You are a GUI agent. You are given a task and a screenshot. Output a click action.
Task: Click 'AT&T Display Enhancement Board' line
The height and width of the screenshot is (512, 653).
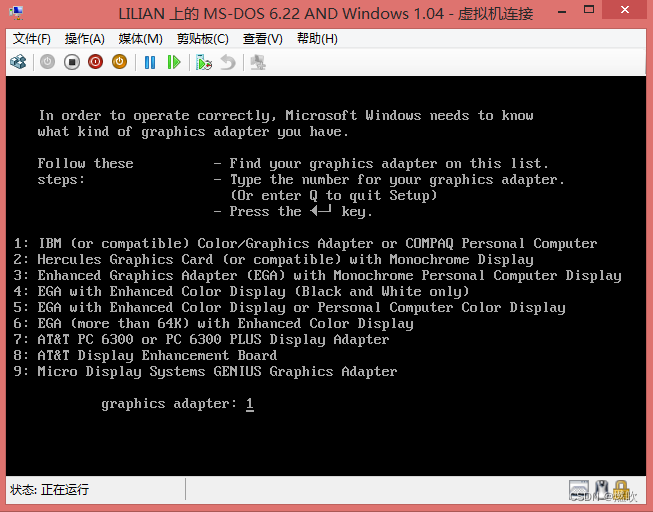145,355
